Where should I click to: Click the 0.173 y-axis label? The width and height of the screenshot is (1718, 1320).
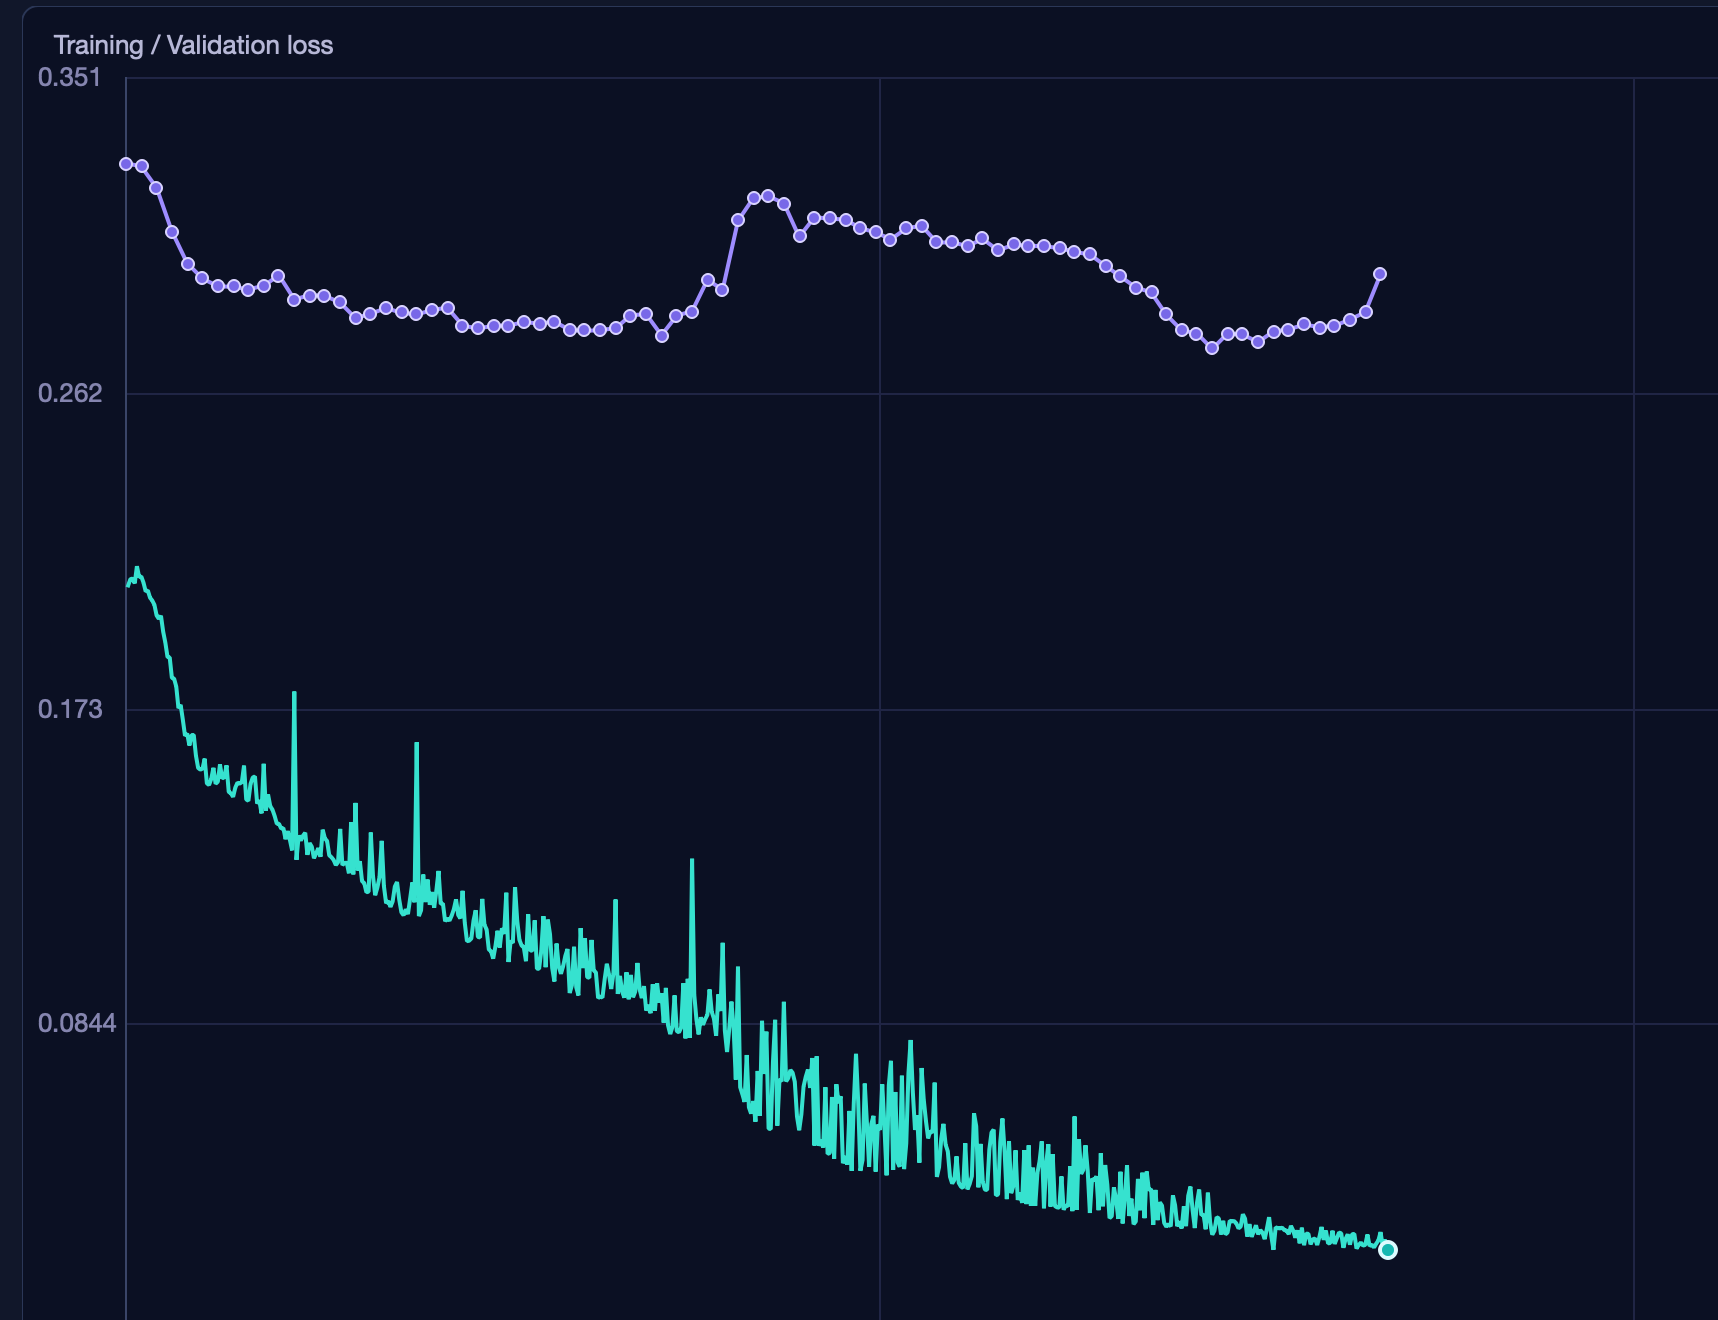click(x=70, y=709)
